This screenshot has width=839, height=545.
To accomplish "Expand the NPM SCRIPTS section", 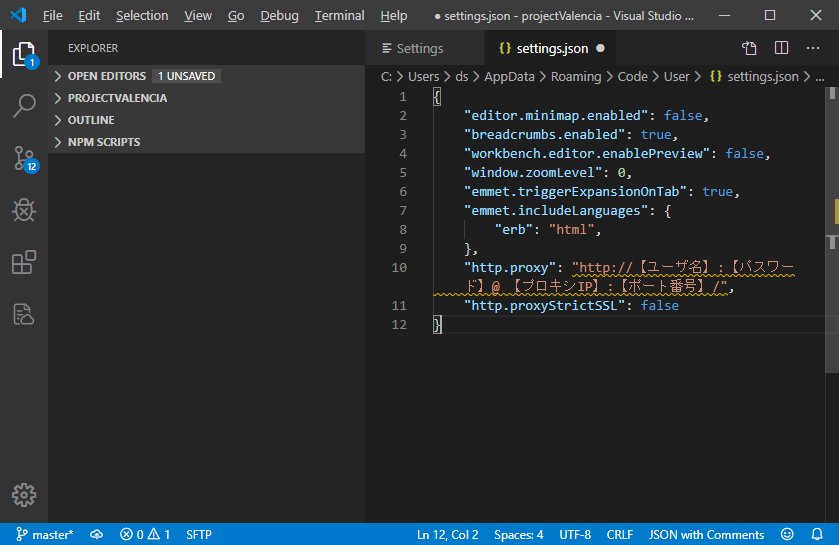I will coord(104,142).
